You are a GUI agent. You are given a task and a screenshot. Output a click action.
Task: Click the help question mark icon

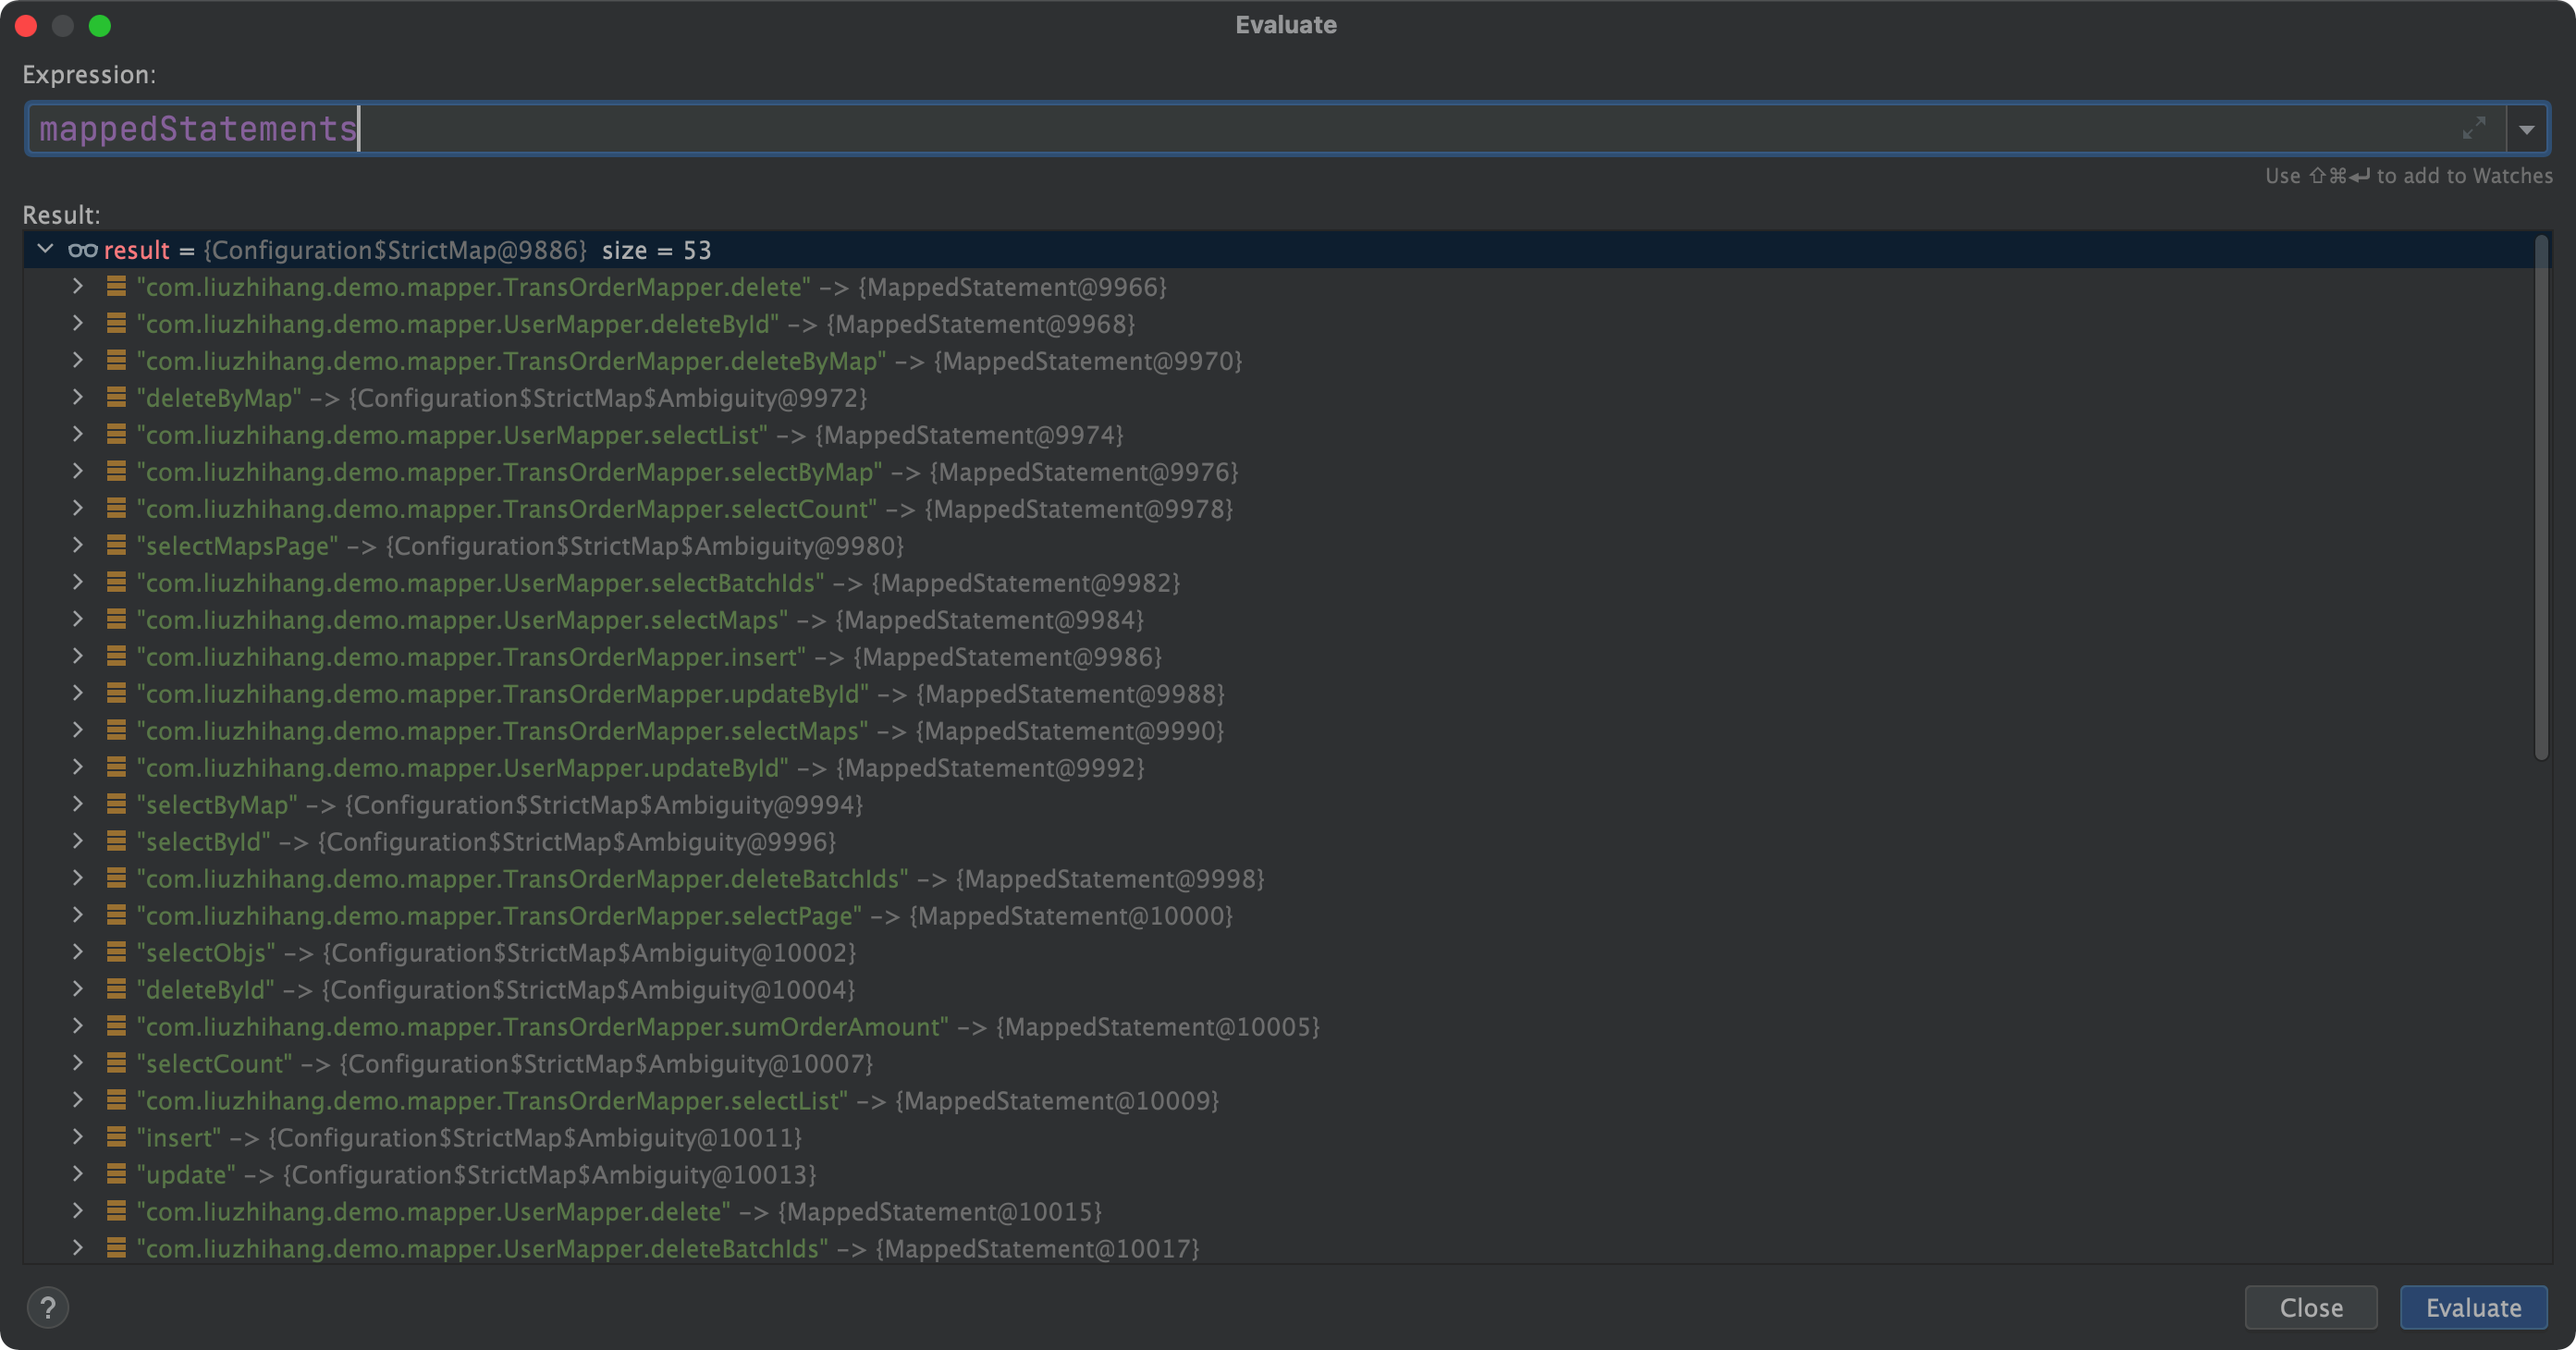47,1307
